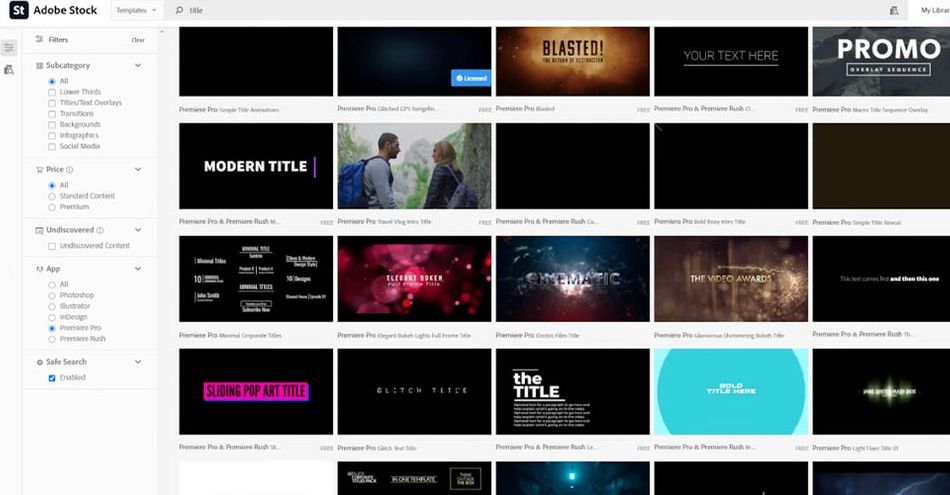The image size is (950, 495).
Task: Select Illustrator app radio
Action: [51, 307]
